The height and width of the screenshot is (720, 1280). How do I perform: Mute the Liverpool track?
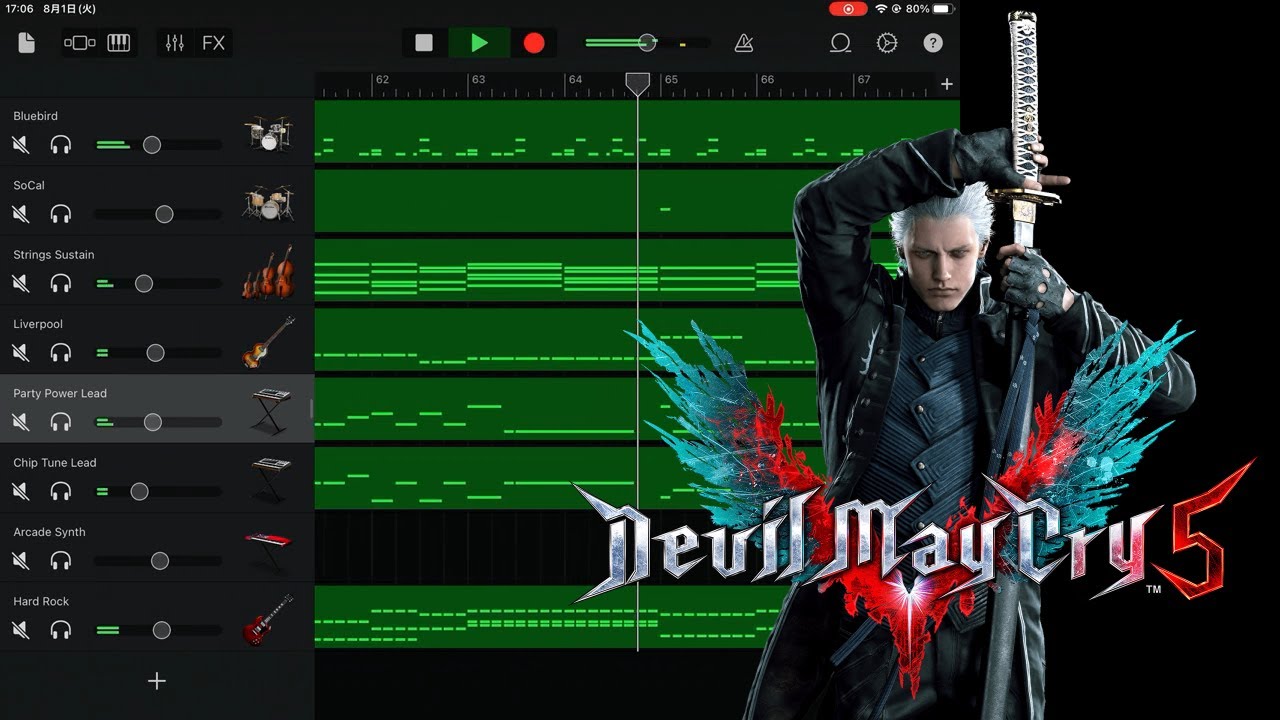(21, 353)
